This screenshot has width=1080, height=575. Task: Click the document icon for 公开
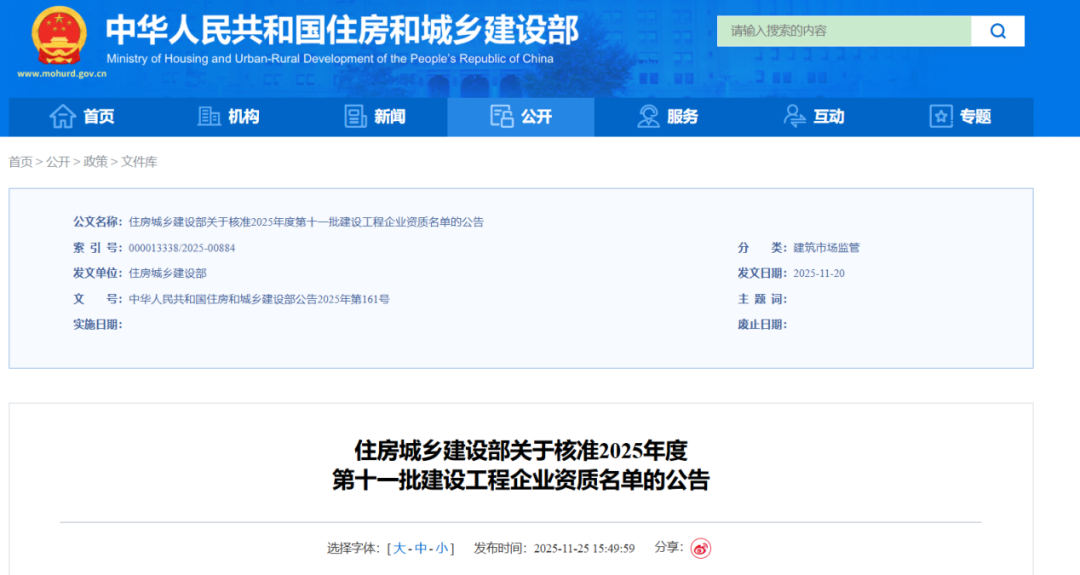click(x=502, y=117)
